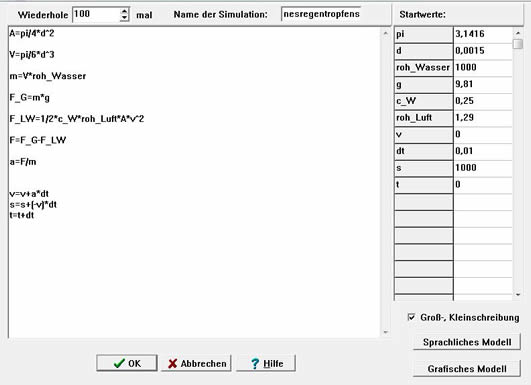Viewport: 531px width, 385px height.
Task: Click the Abbrechen button
Action: coord(196,363)
